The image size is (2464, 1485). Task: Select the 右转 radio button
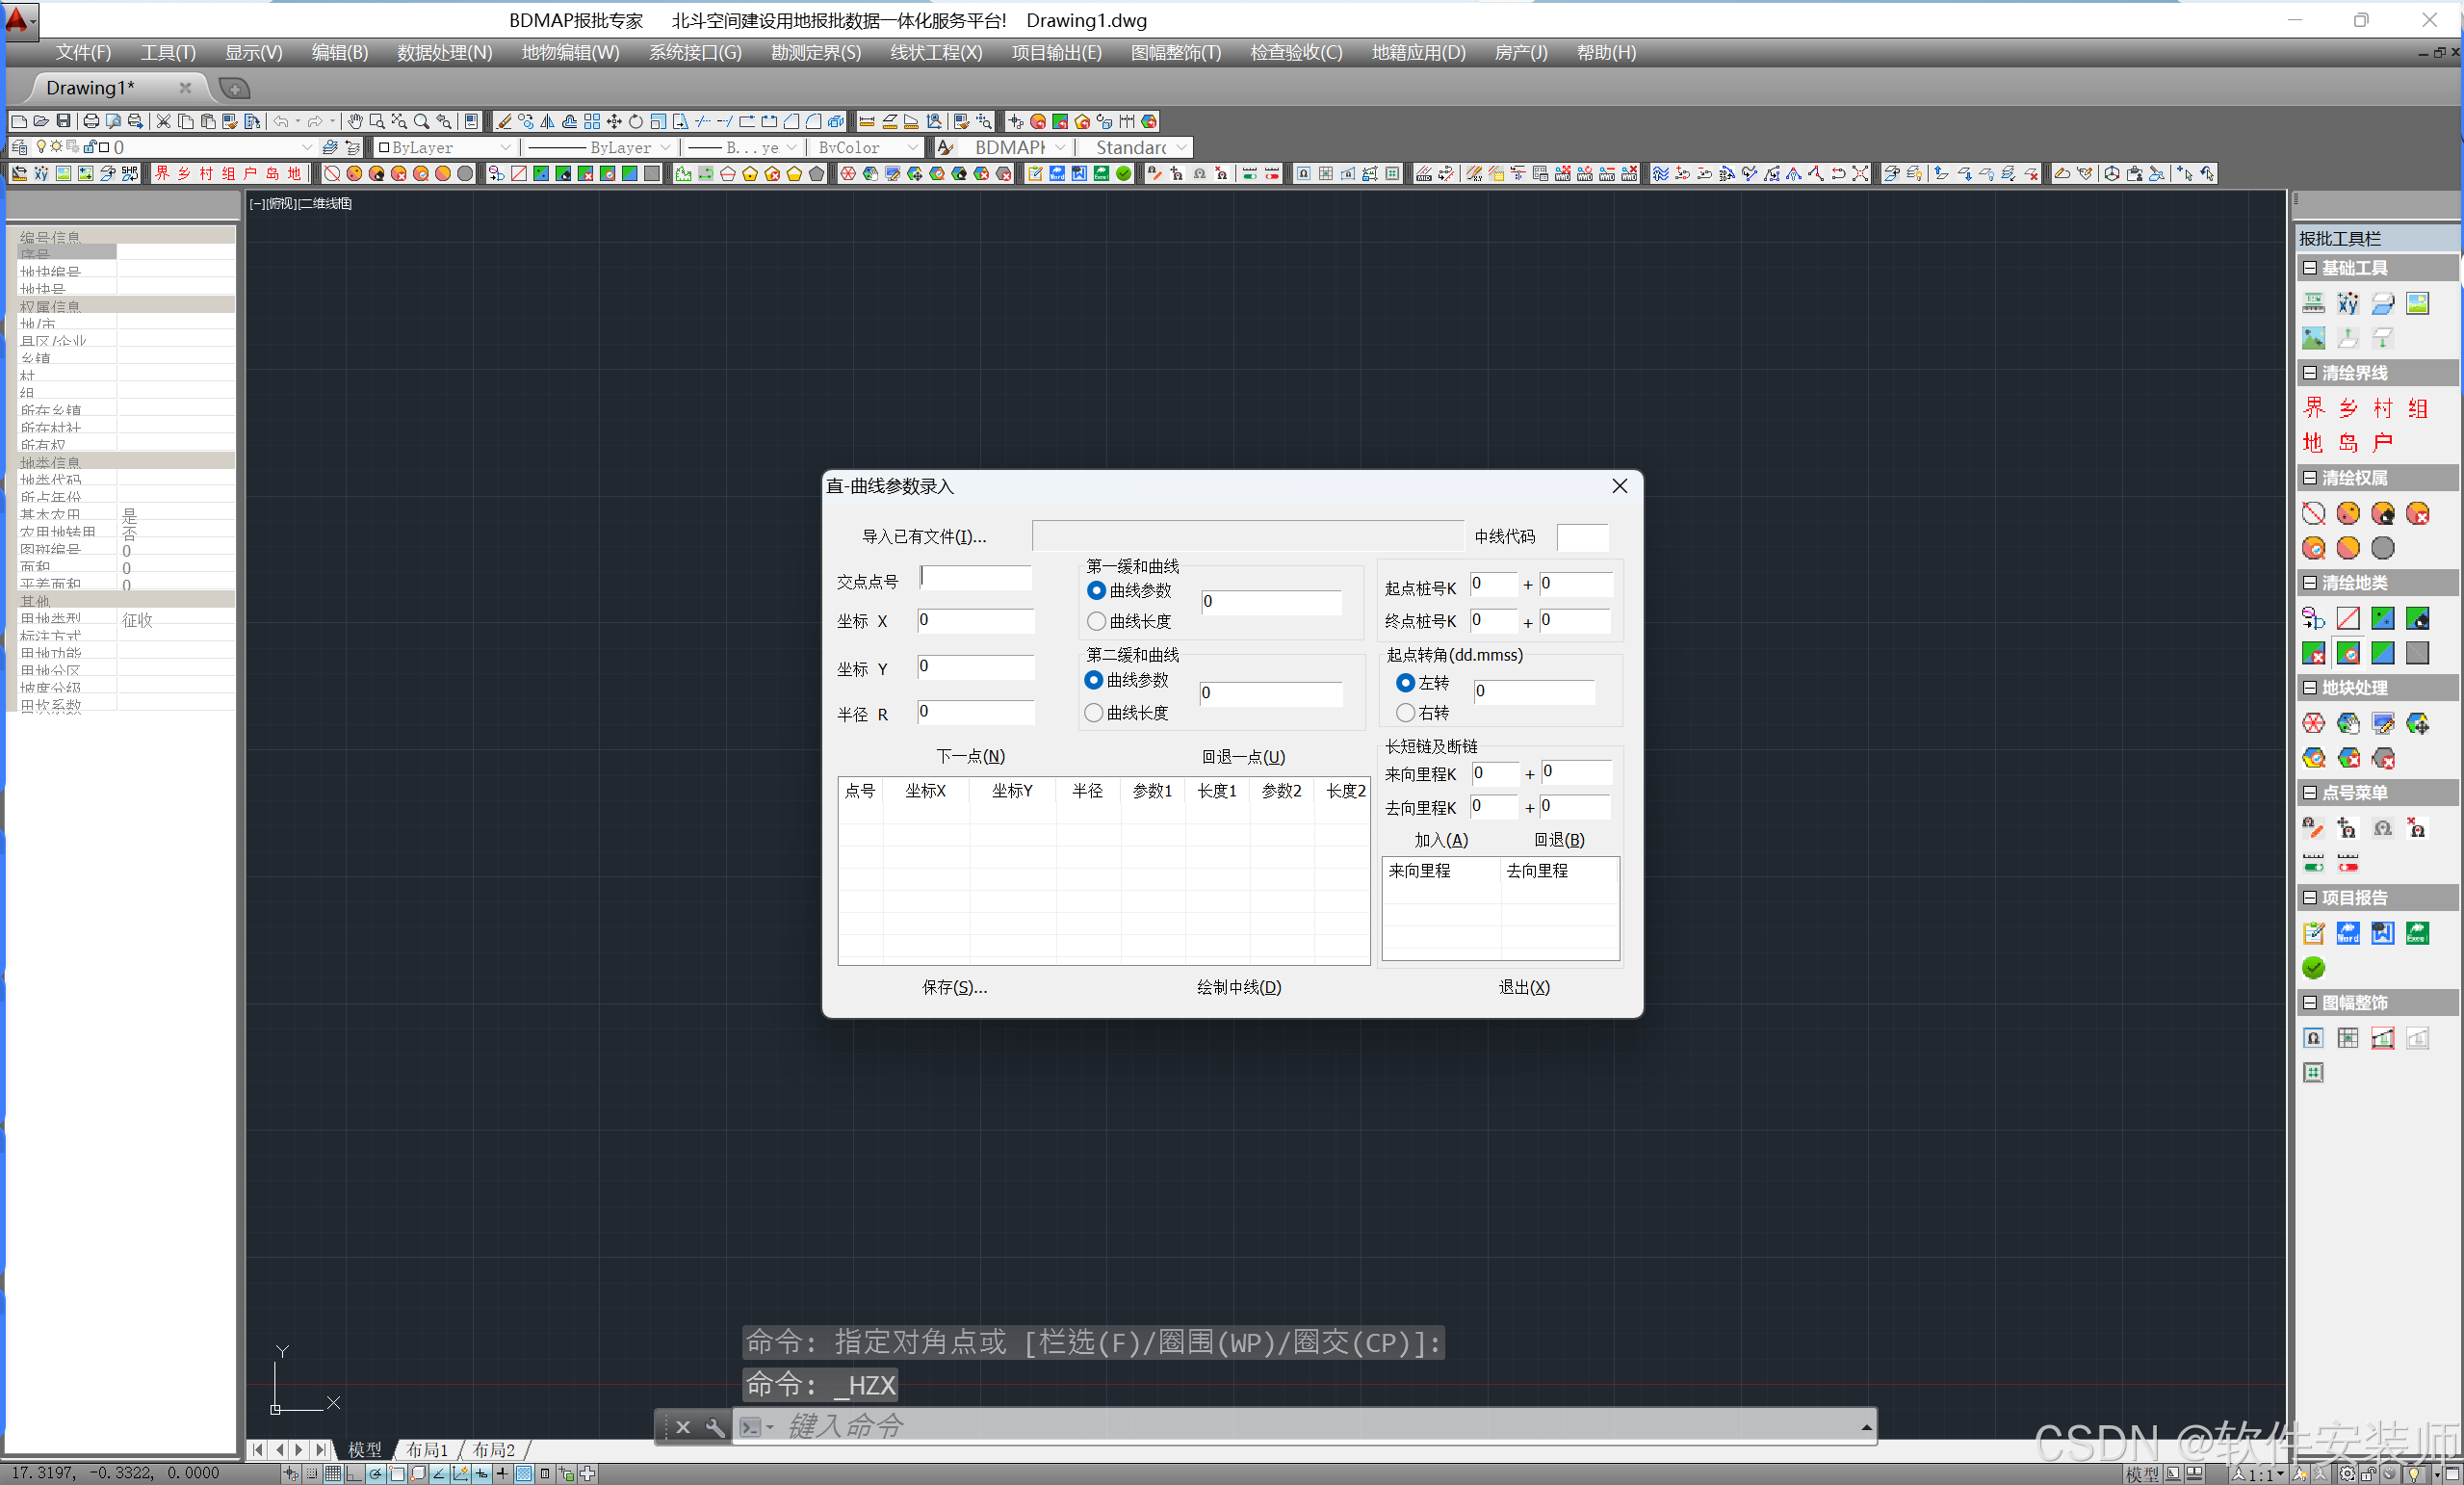[x=1405, y=713]
